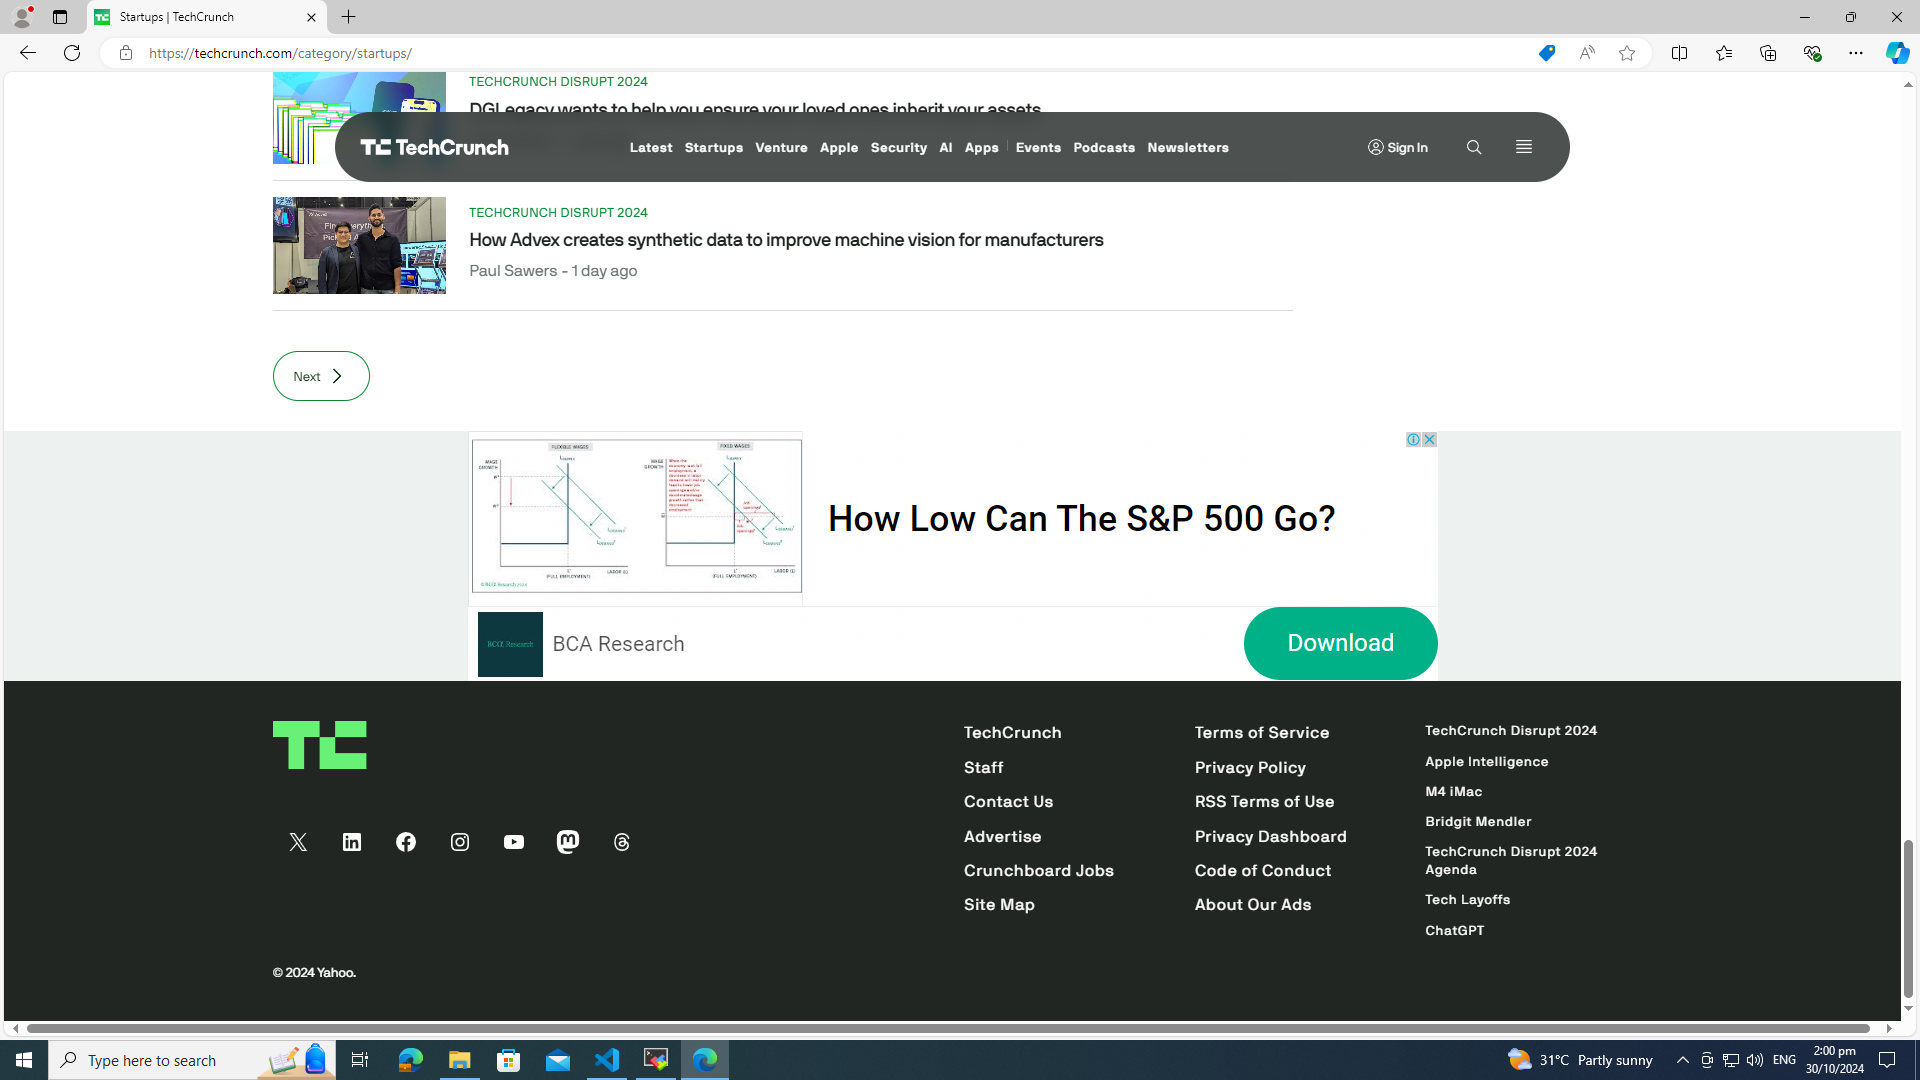Select Latest in TechCrunch nav

[x=651, y=147]
